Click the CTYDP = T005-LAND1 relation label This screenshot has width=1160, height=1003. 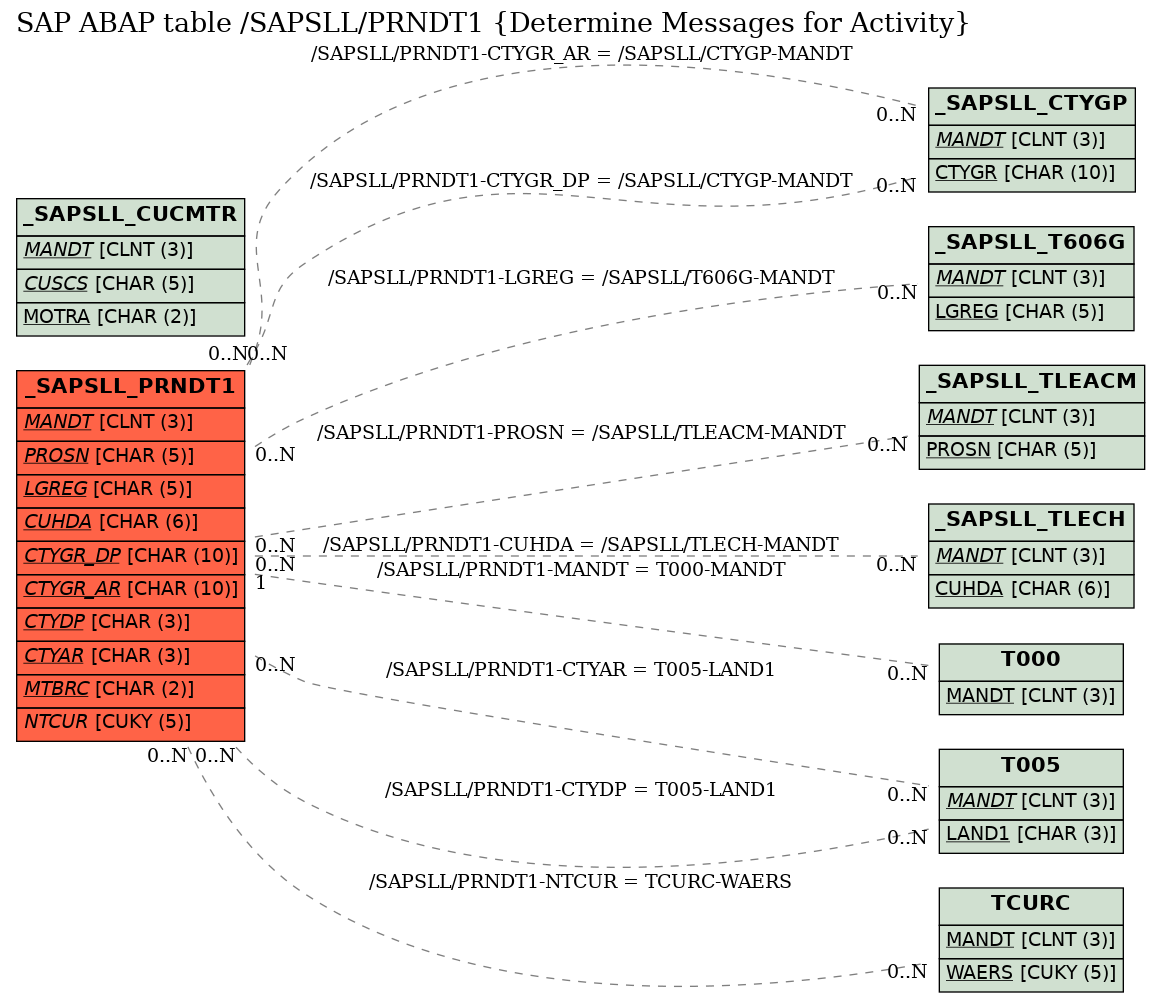pos(581,790)
